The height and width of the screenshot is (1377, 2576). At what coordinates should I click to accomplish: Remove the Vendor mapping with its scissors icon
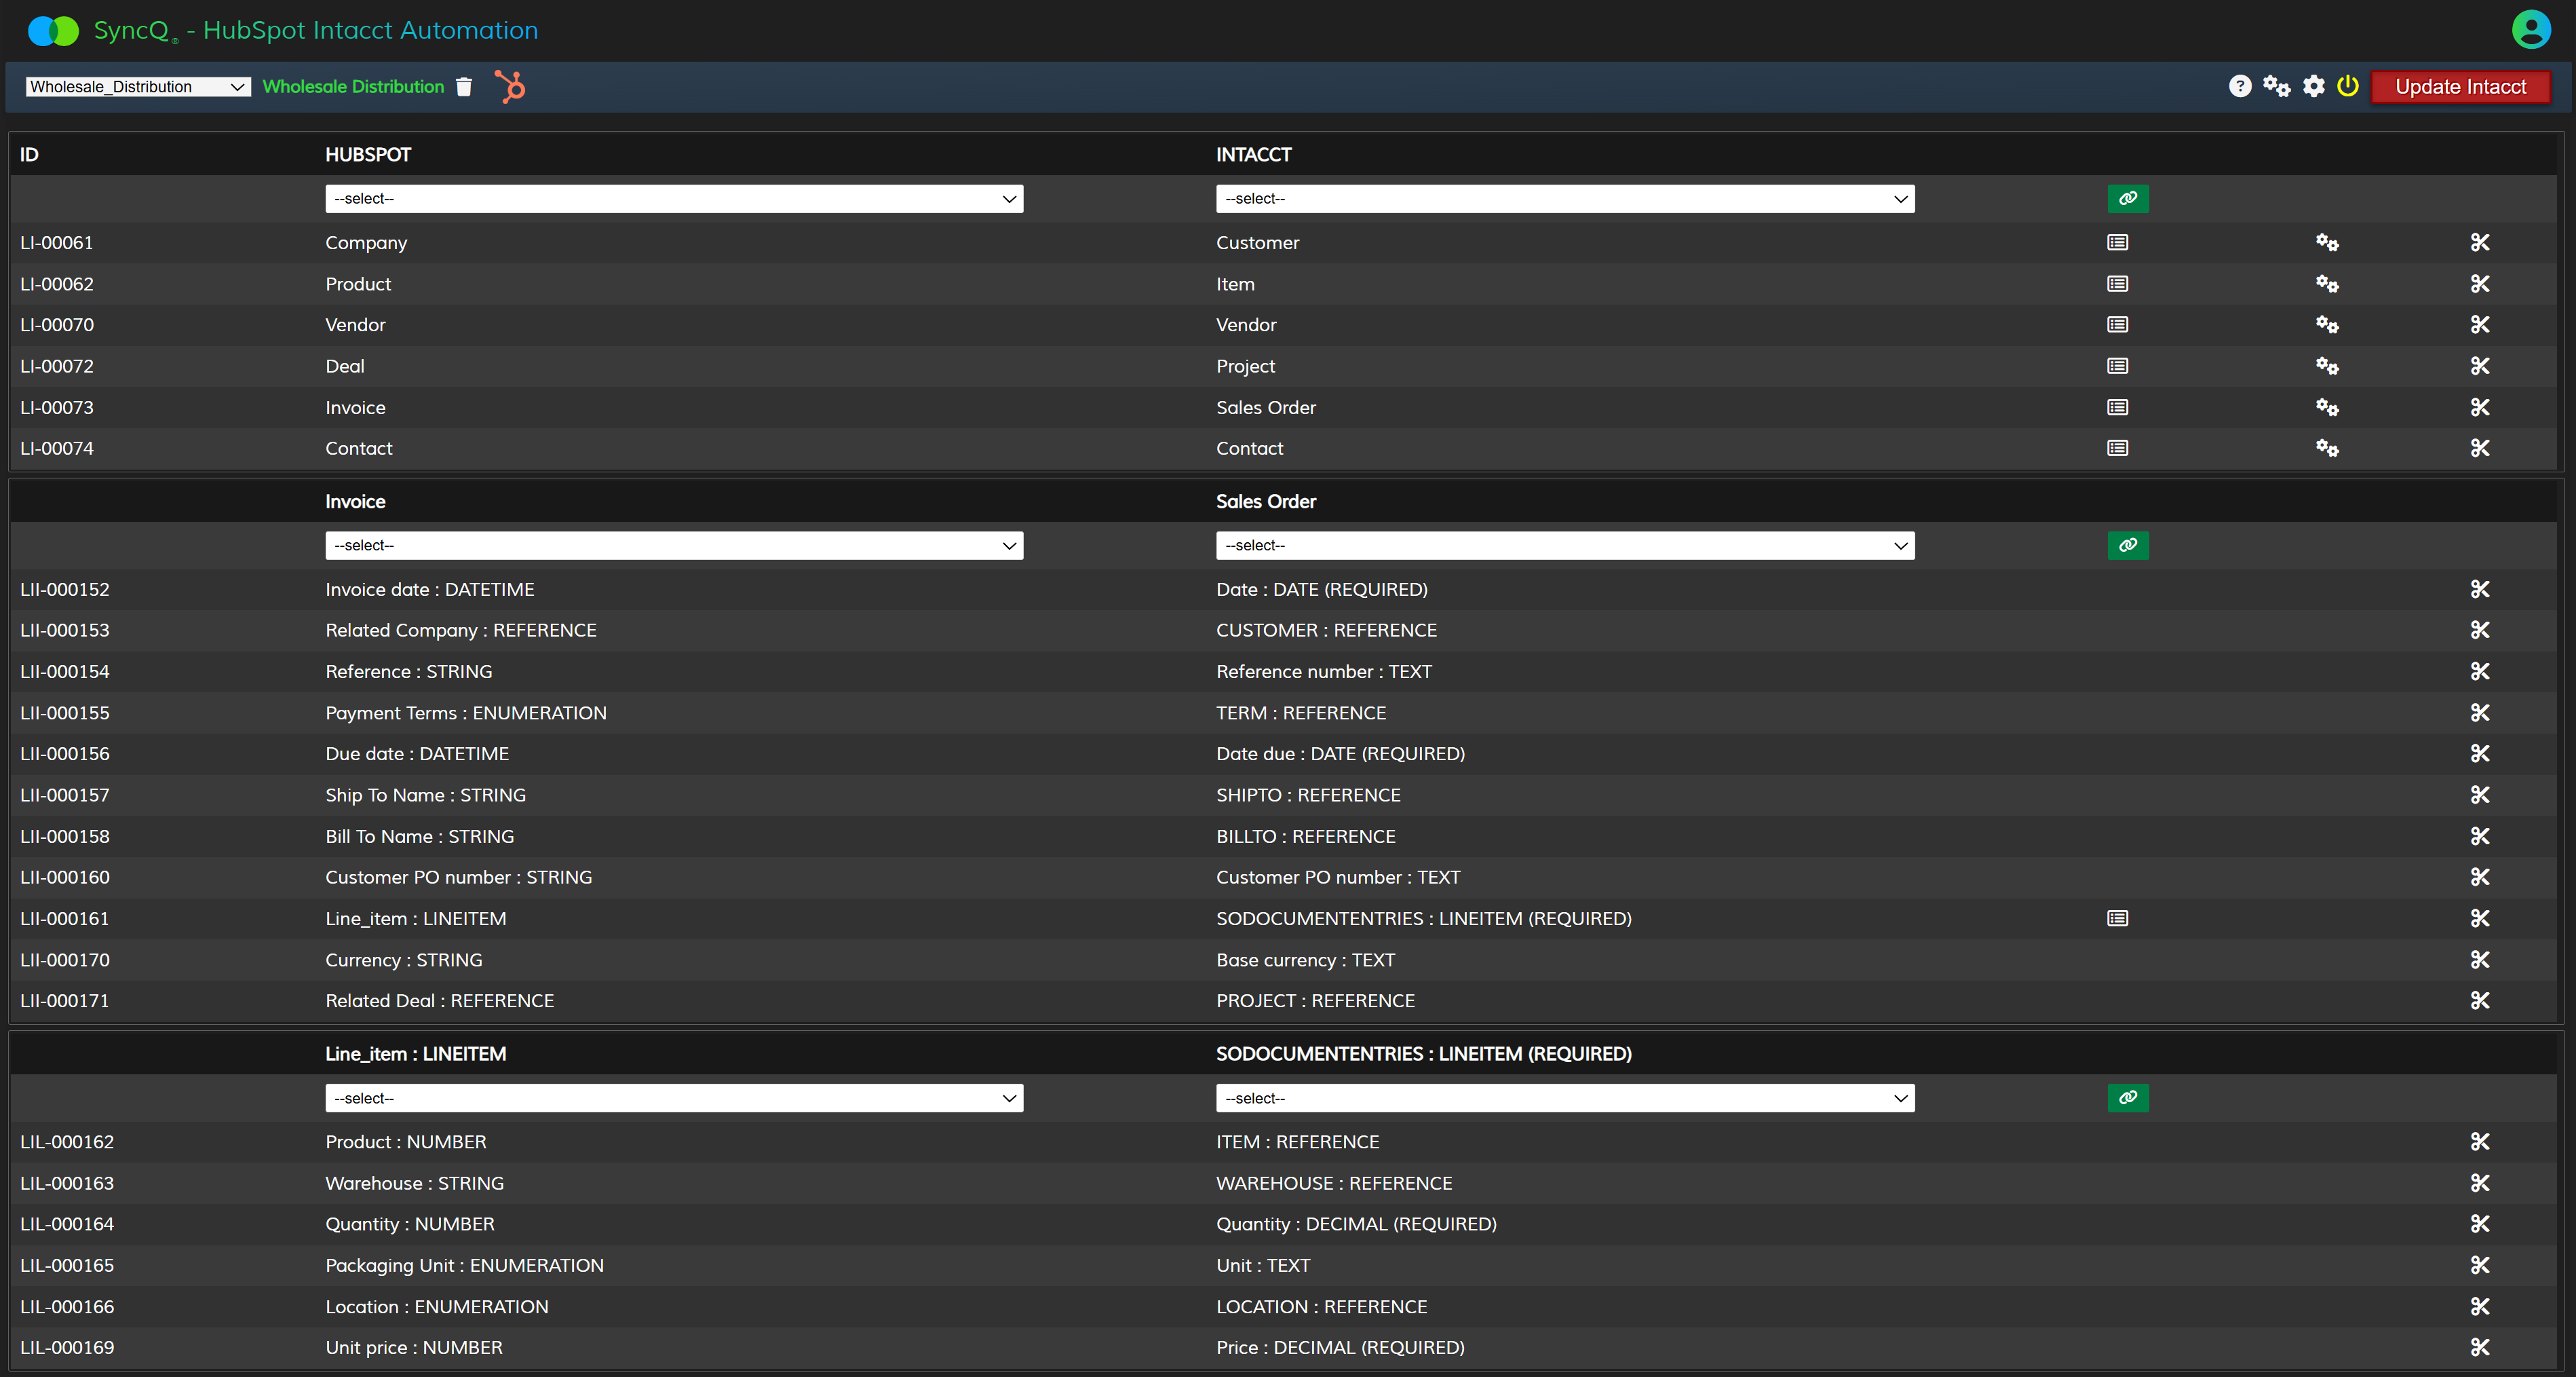click(2479, 325)
